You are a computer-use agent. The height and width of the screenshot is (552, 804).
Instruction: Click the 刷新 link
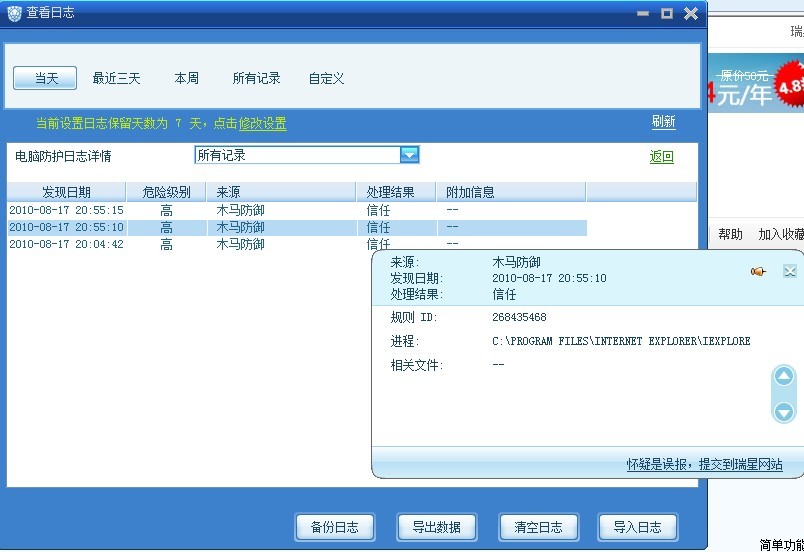(664, 121)
